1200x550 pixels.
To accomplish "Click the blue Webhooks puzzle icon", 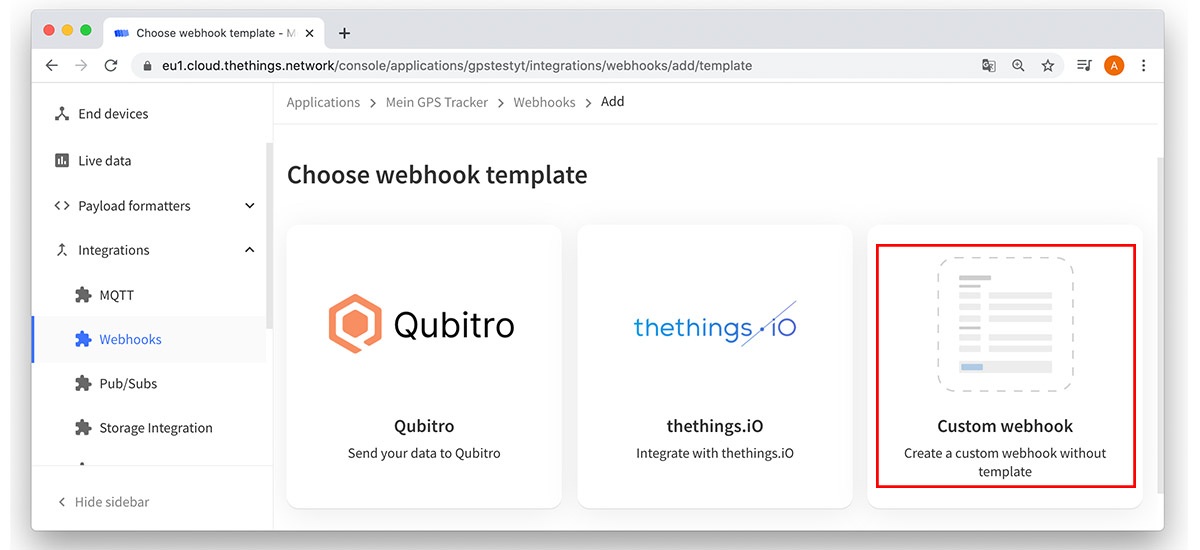I will tap(83, 339).
